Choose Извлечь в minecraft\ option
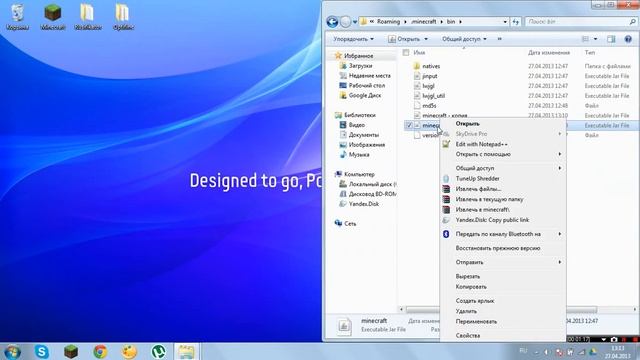Screen dimensions: 640x360 tap(503, 209)
